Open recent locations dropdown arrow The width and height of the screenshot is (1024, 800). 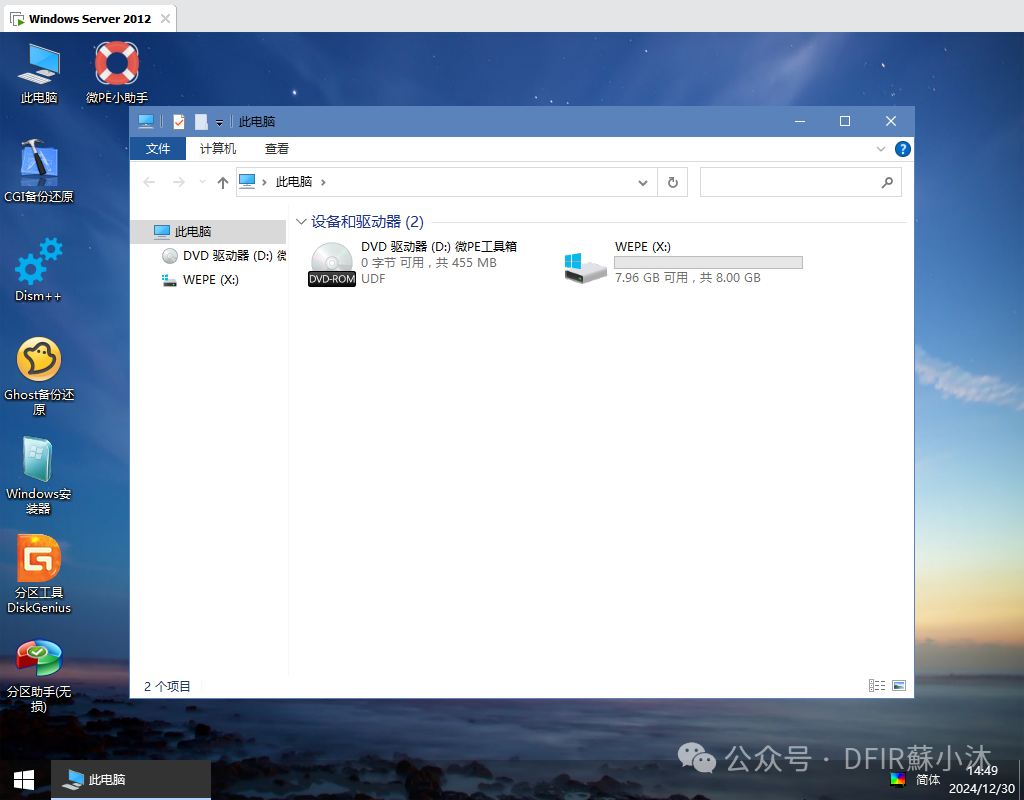pos(202,182)
